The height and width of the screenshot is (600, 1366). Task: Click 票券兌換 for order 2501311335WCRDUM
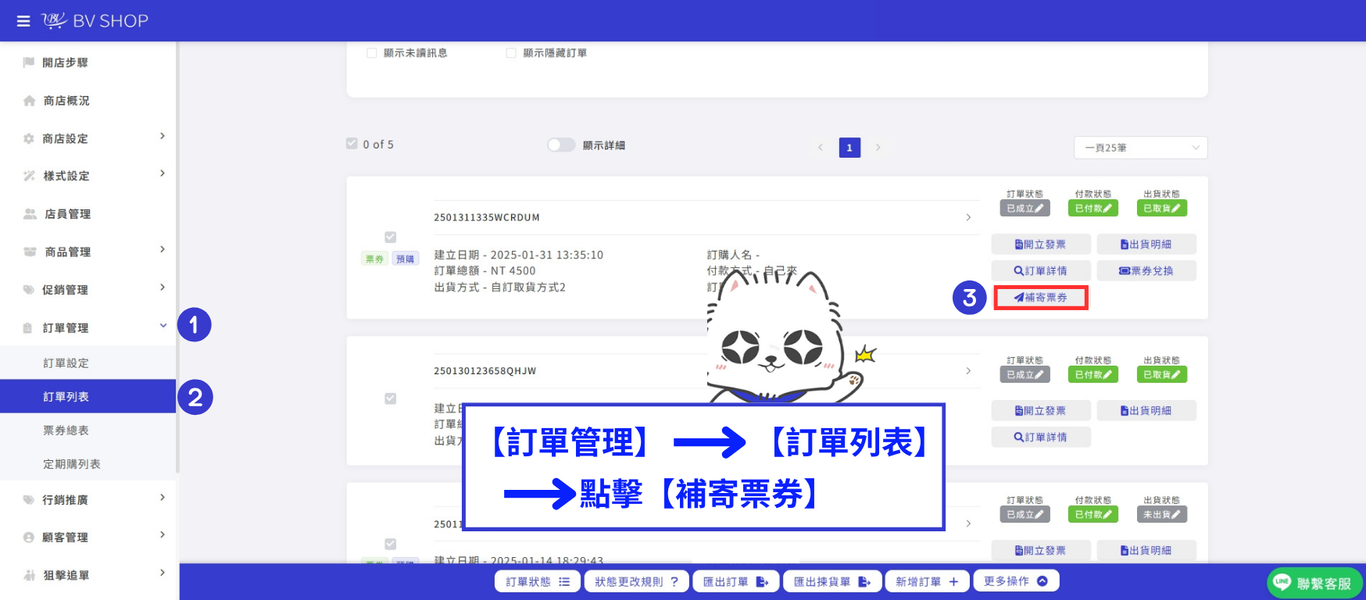[x=1146, y=271]
